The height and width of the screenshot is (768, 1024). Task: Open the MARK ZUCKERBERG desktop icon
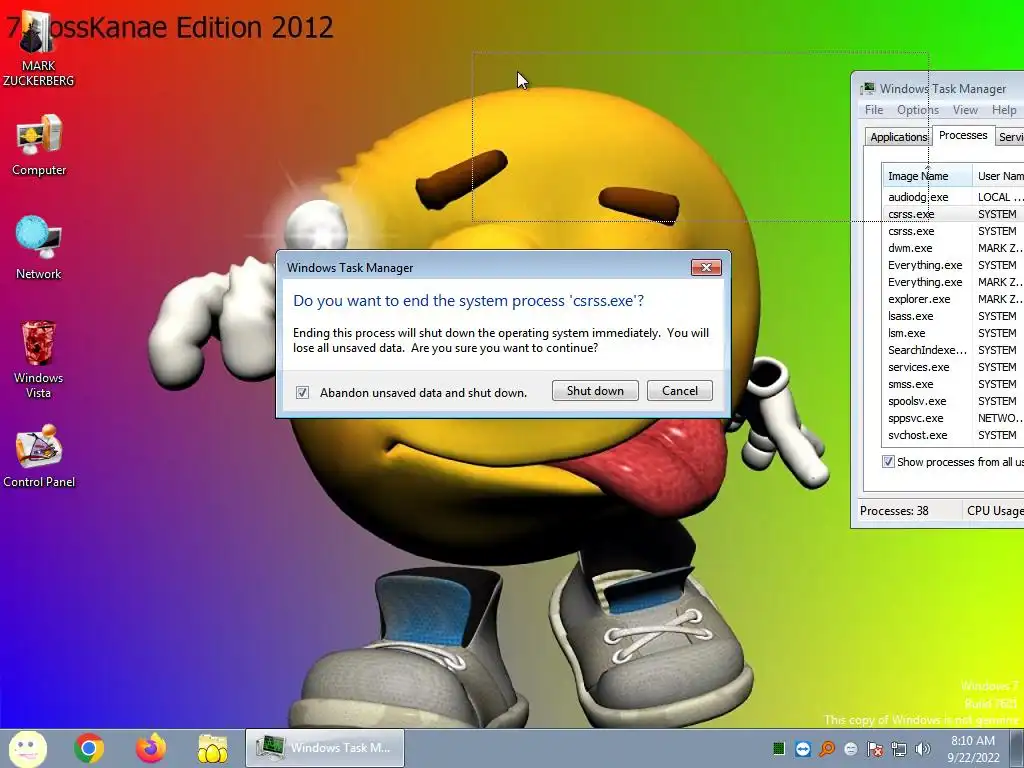[x=38, y=49]
